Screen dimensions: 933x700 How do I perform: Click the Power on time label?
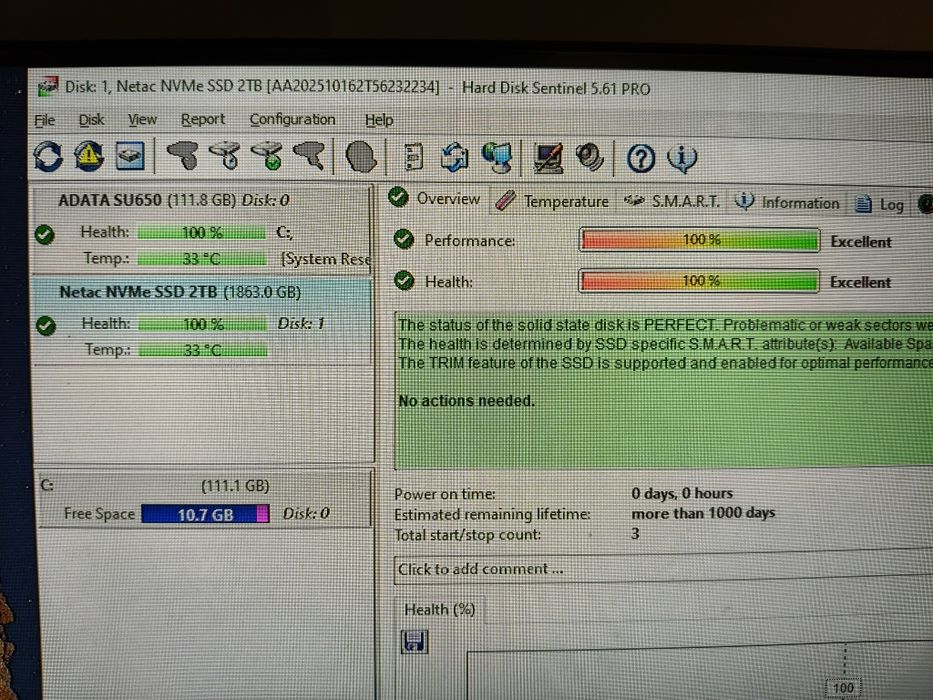point(444,494)
